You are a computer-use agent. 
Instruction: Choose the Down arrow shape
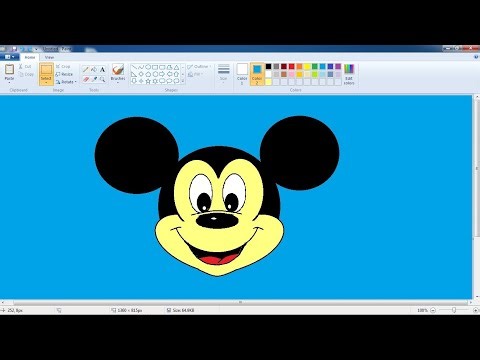134,81
